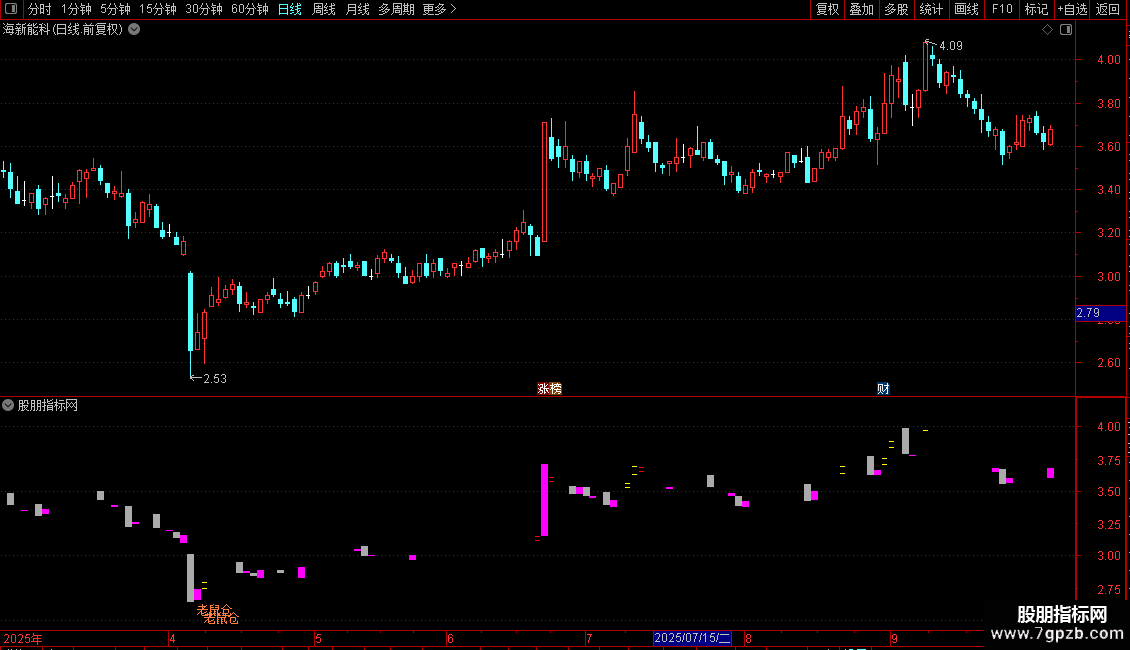Click 标记 mark button
Viewport: 1130px width, 650px height.
click(1036, 9)
